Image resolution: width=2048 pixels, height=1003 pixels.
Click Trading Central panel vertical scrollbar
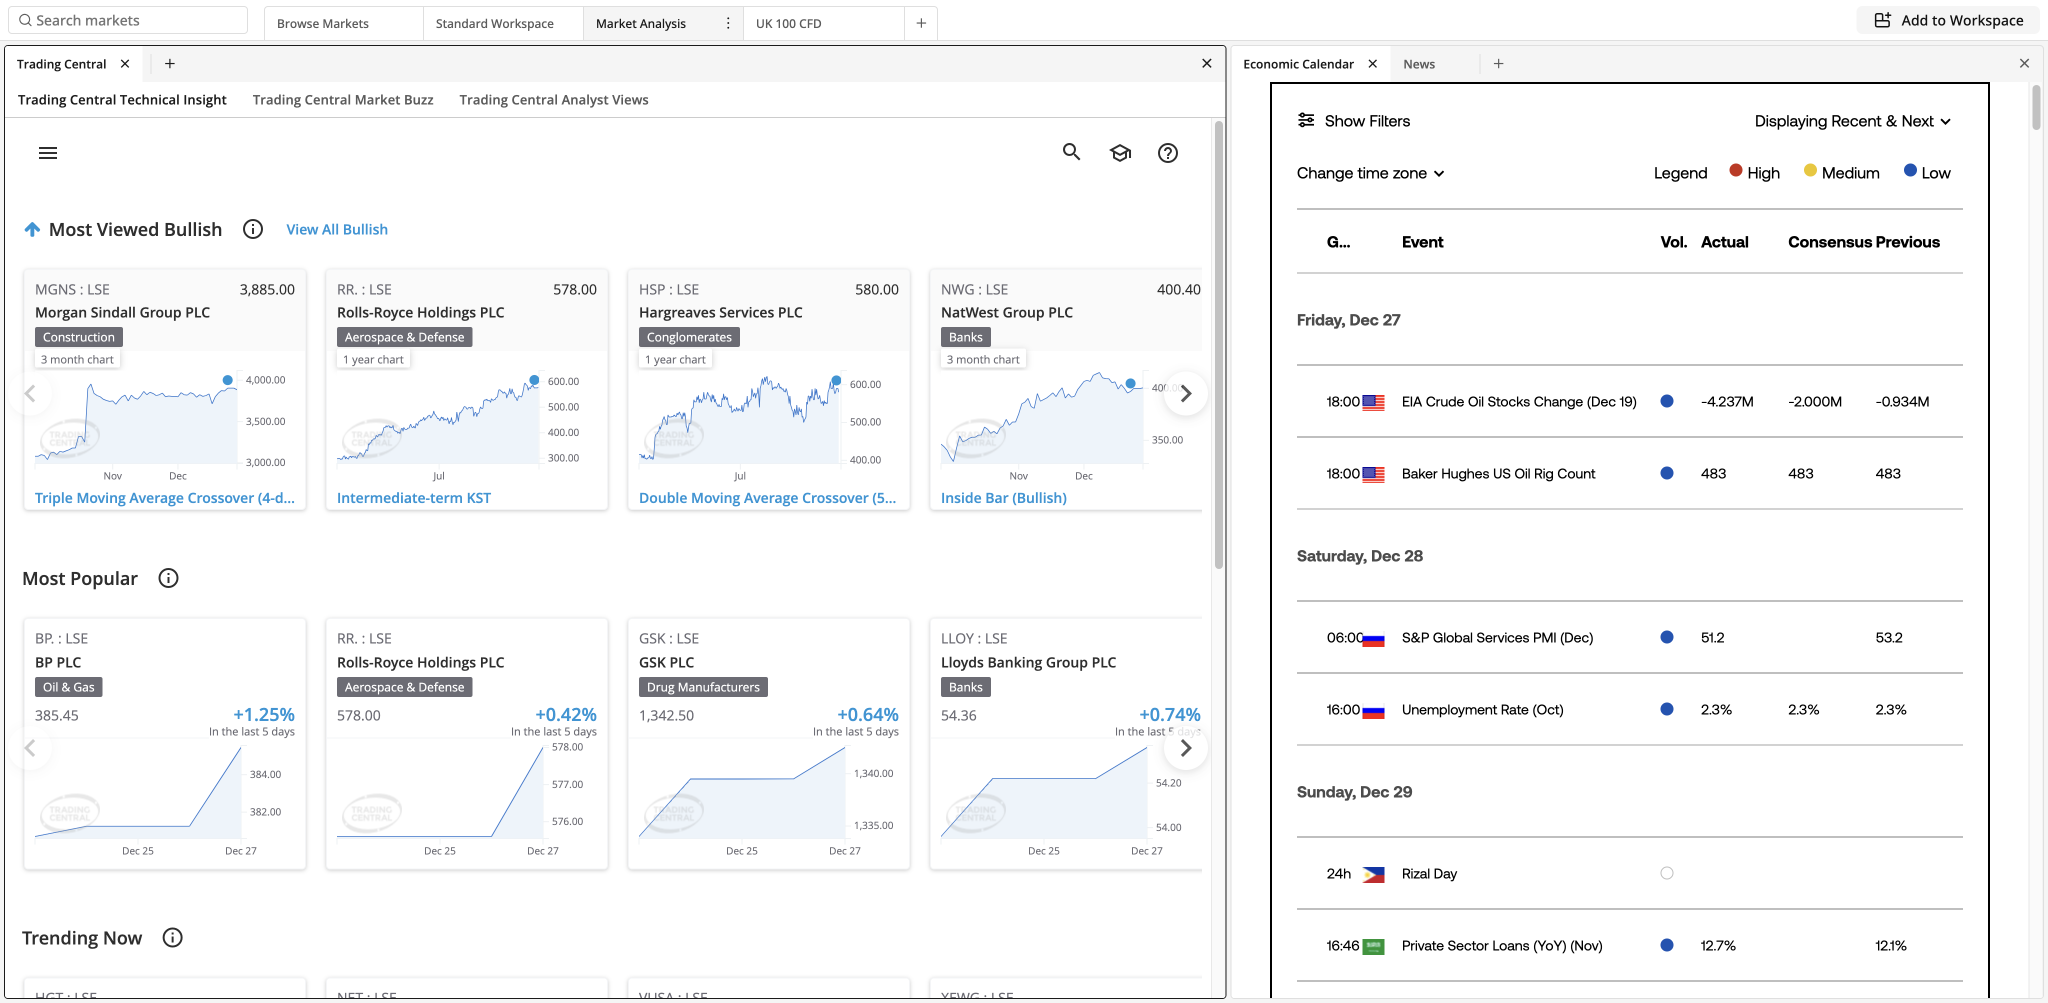(1219, 345)
